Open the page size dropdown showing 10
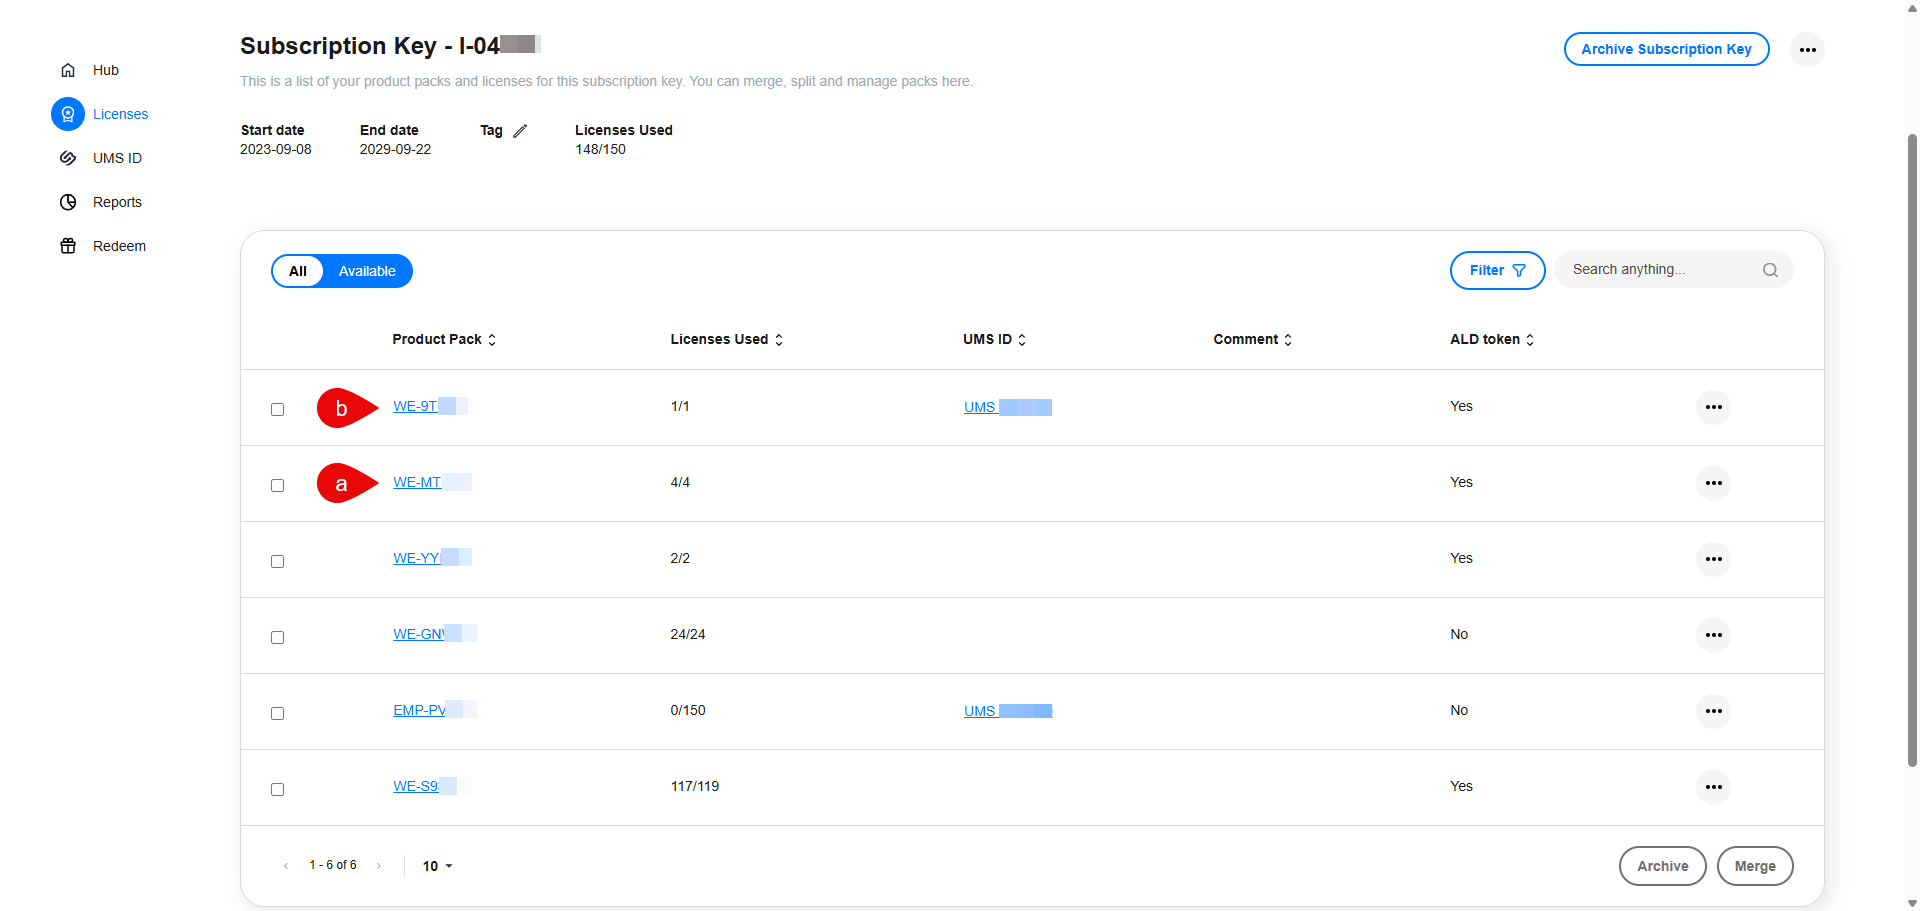The width and height of the screenshot is (1920, 911). (x=437, y=866)
